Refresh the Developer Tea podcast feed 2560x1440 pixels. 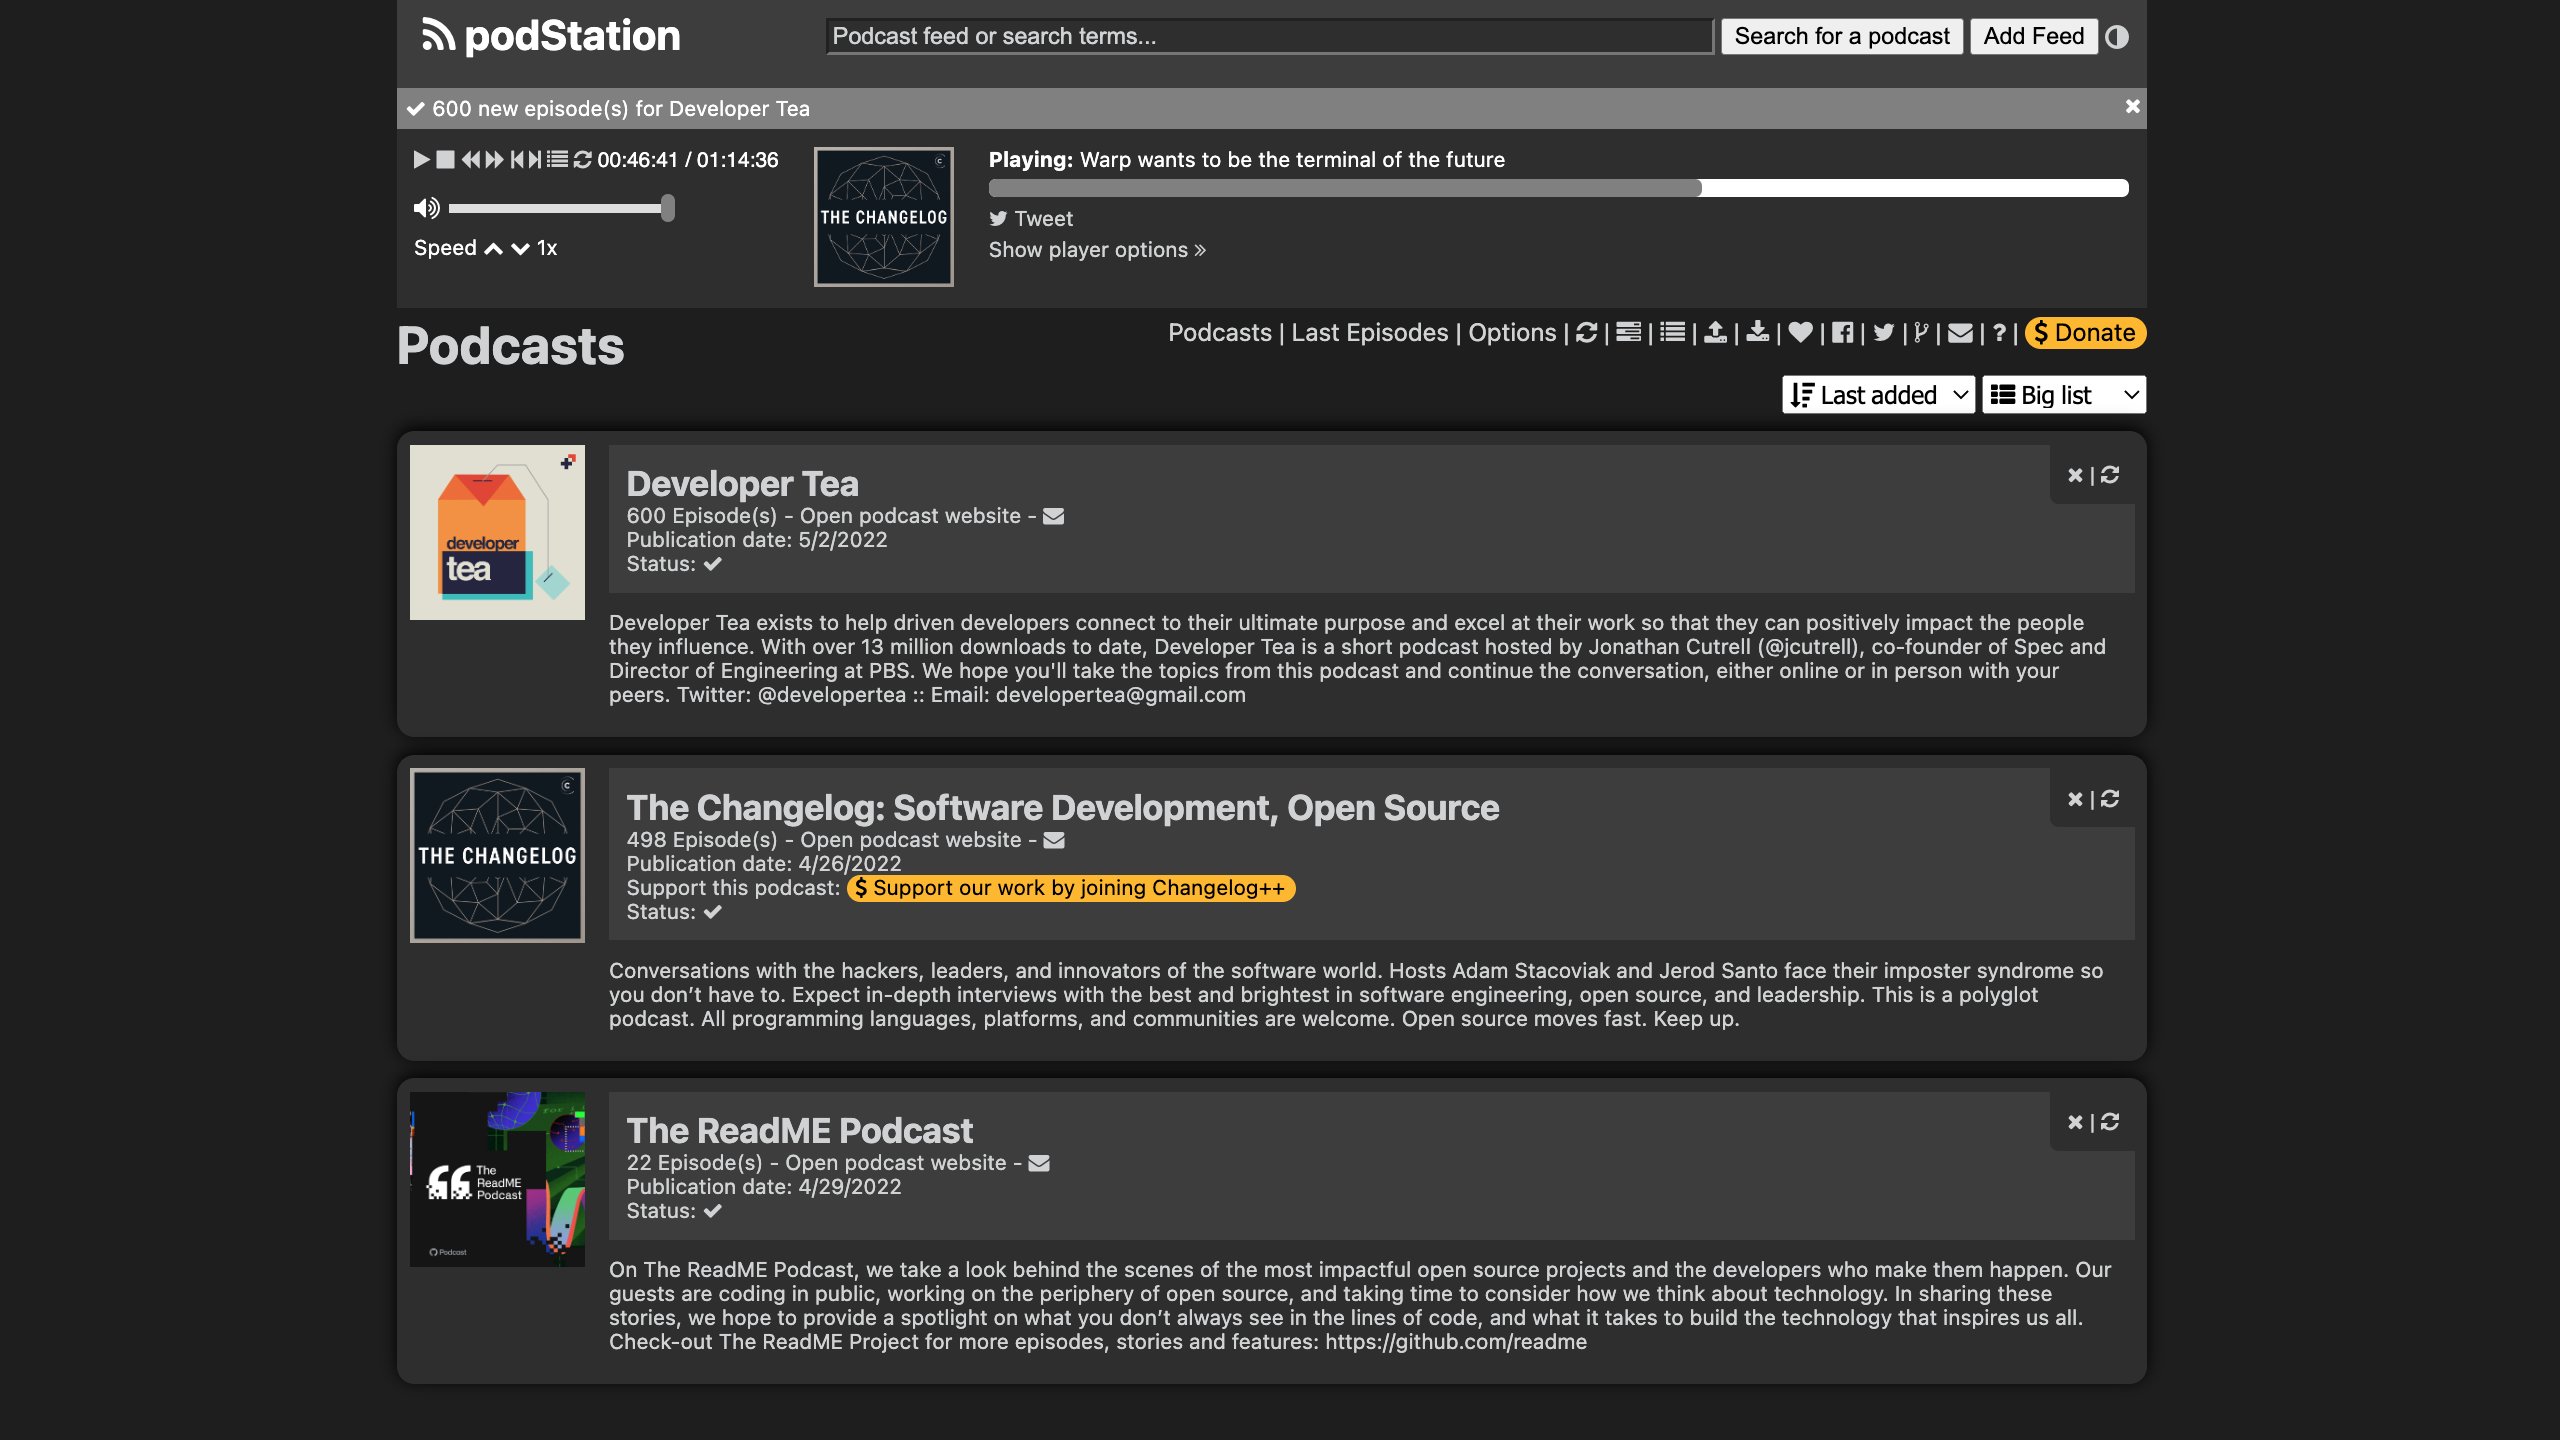[x=2110, y=475]
